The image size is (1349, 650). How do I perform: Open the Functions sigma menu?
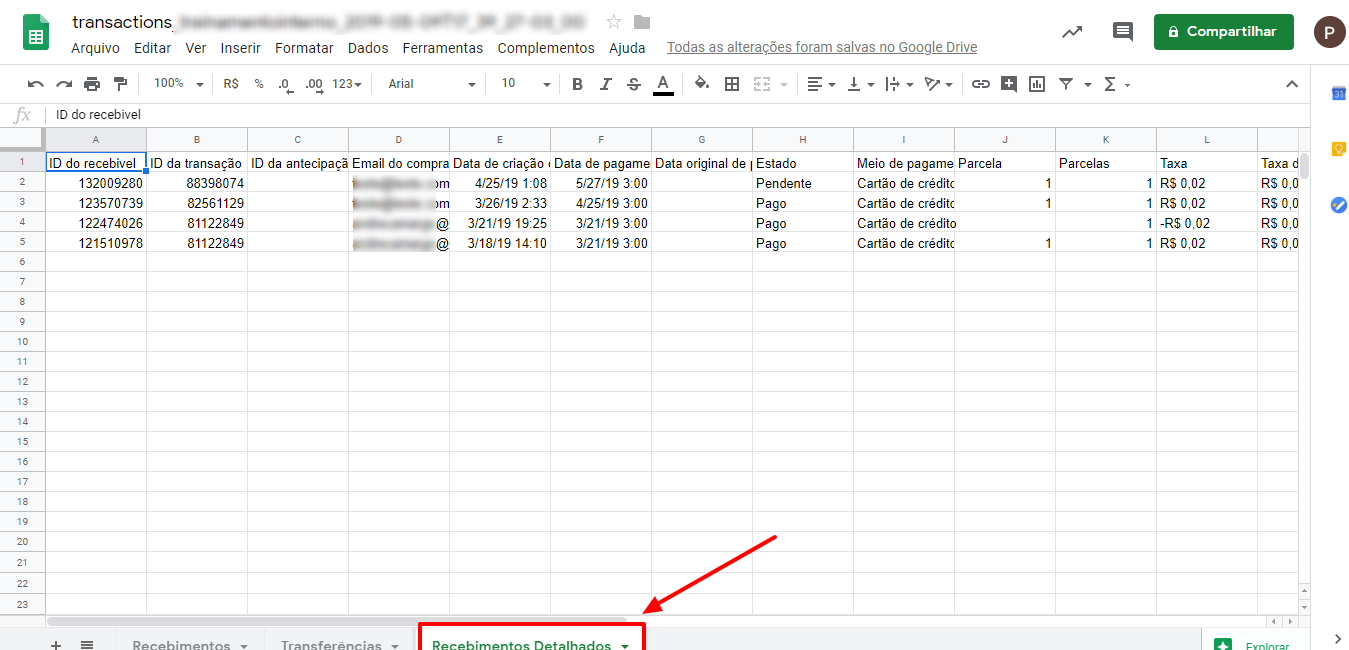pos(1116,84)
